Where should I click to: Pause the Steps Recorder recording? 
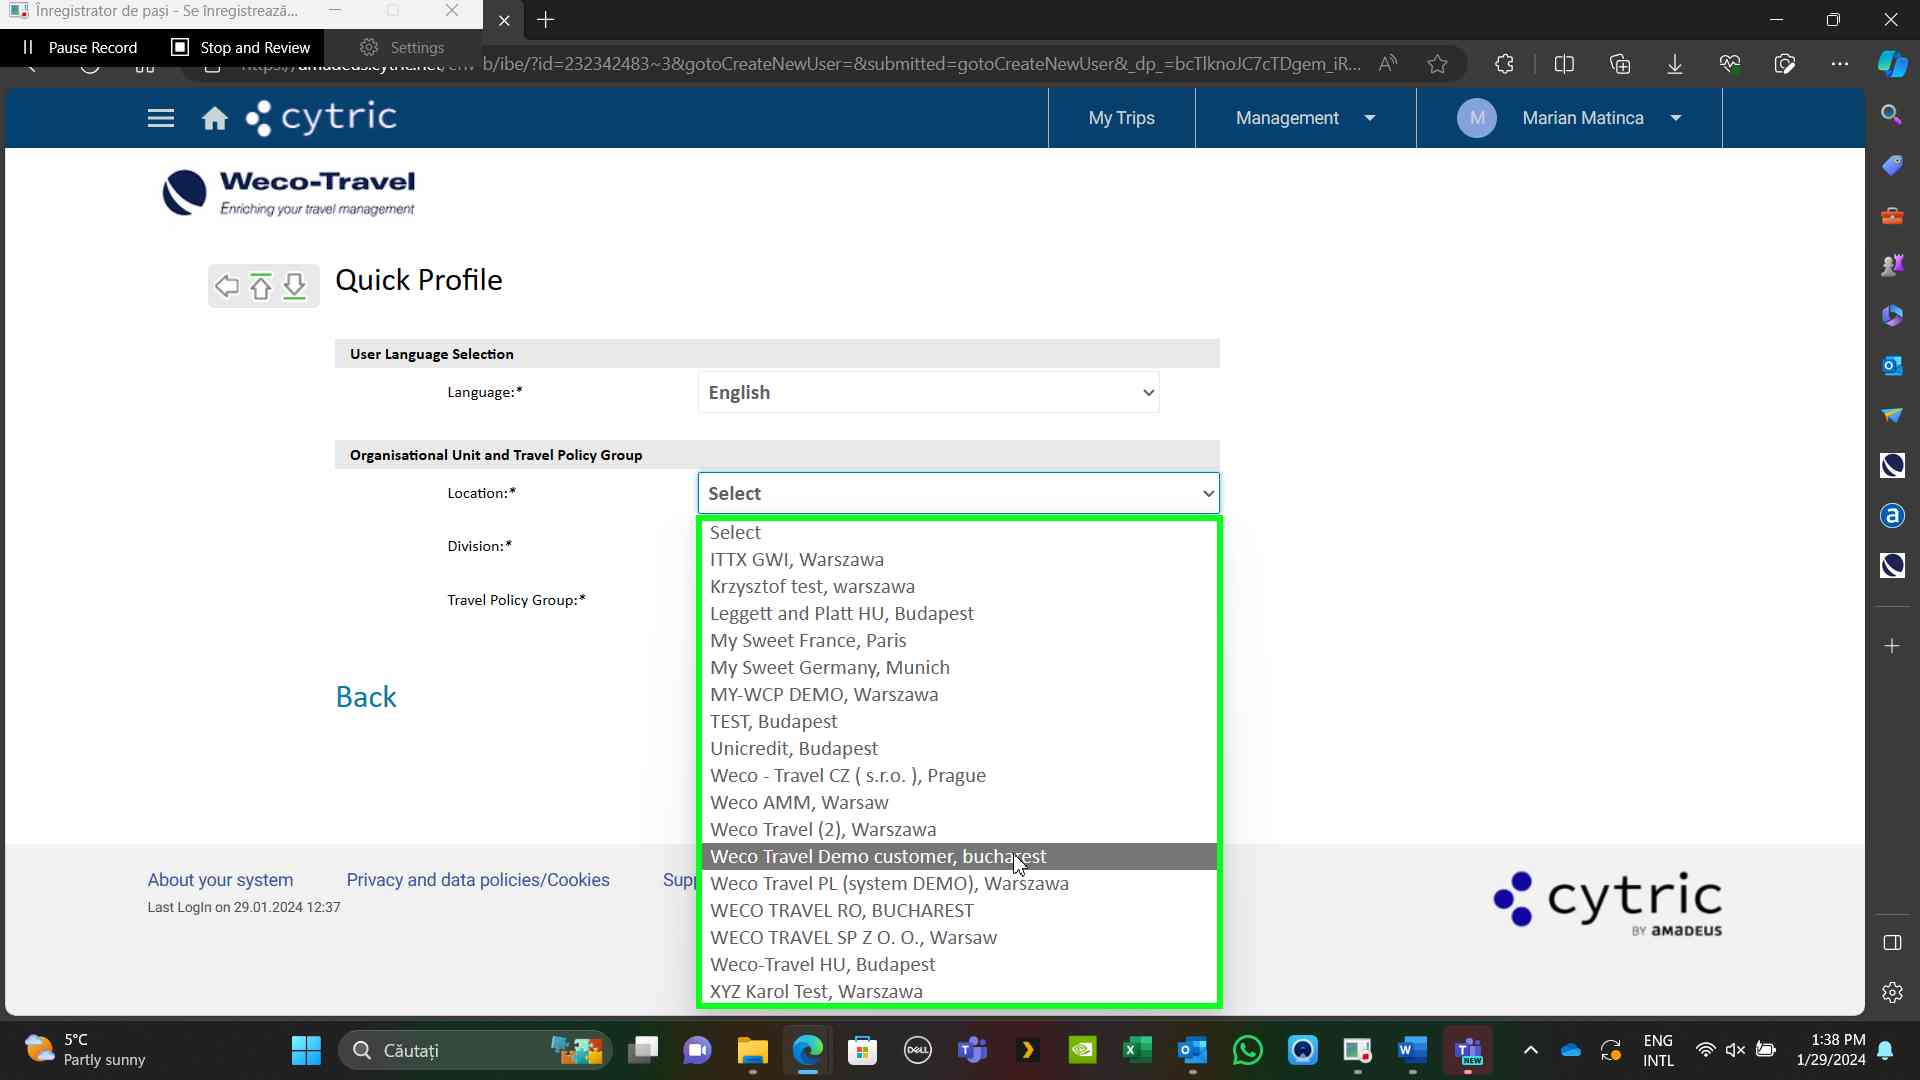coord(80,47)
